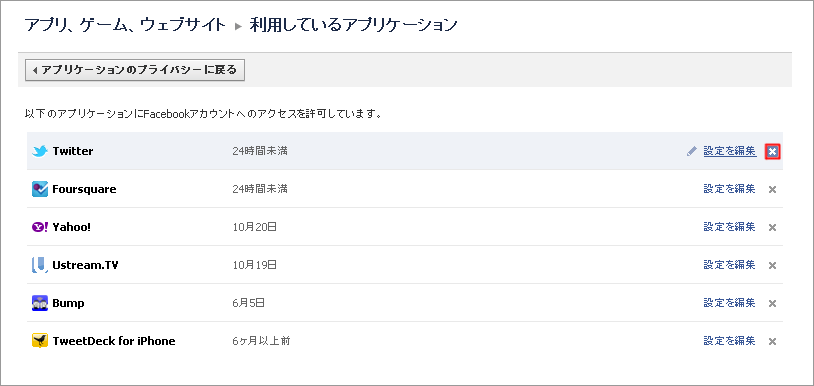Image resolution: width=814 pixels, height=386 pixels.
Task: Remove the Yahoo! application with X
Action: 772,227
